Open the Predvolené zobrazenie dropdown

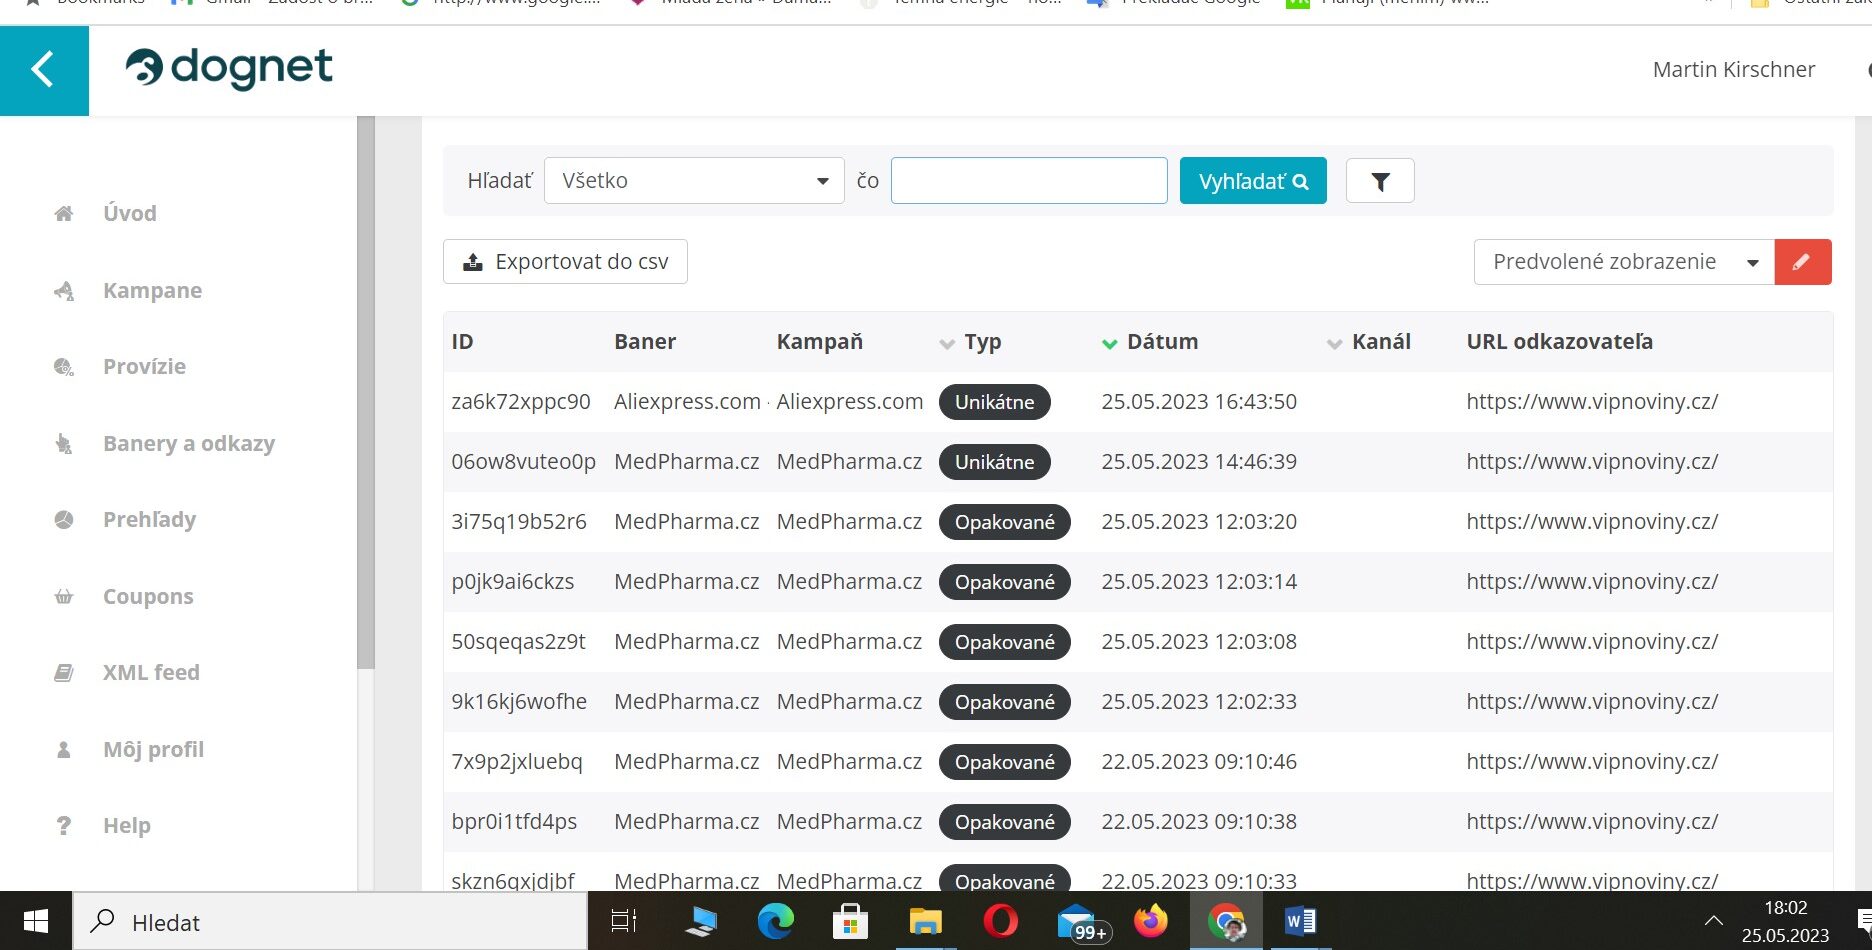coord(1624,262)
